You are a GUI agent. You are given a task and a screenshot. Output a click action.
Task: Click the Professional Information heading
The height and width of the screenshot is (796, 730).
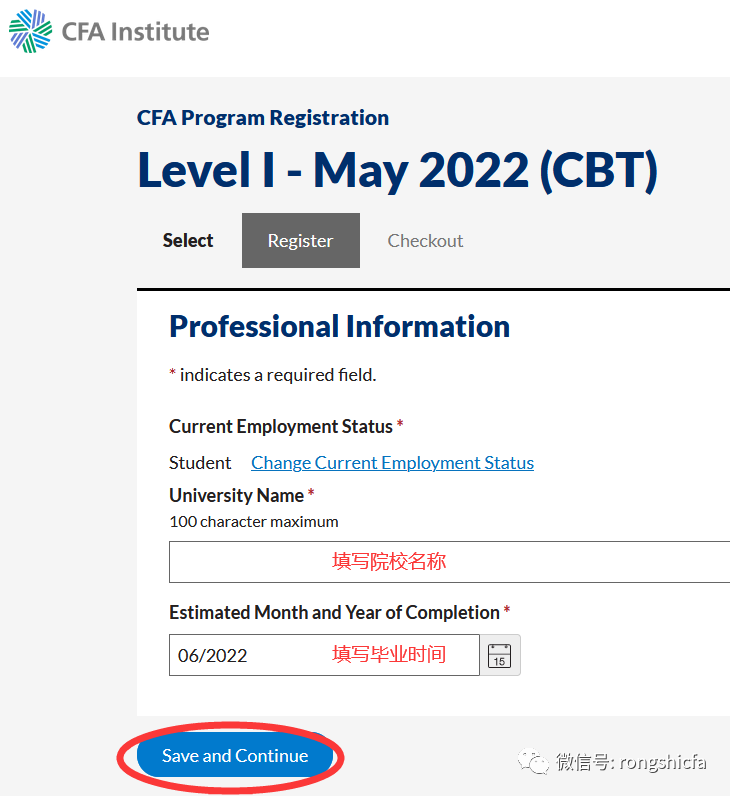(340, 326)
